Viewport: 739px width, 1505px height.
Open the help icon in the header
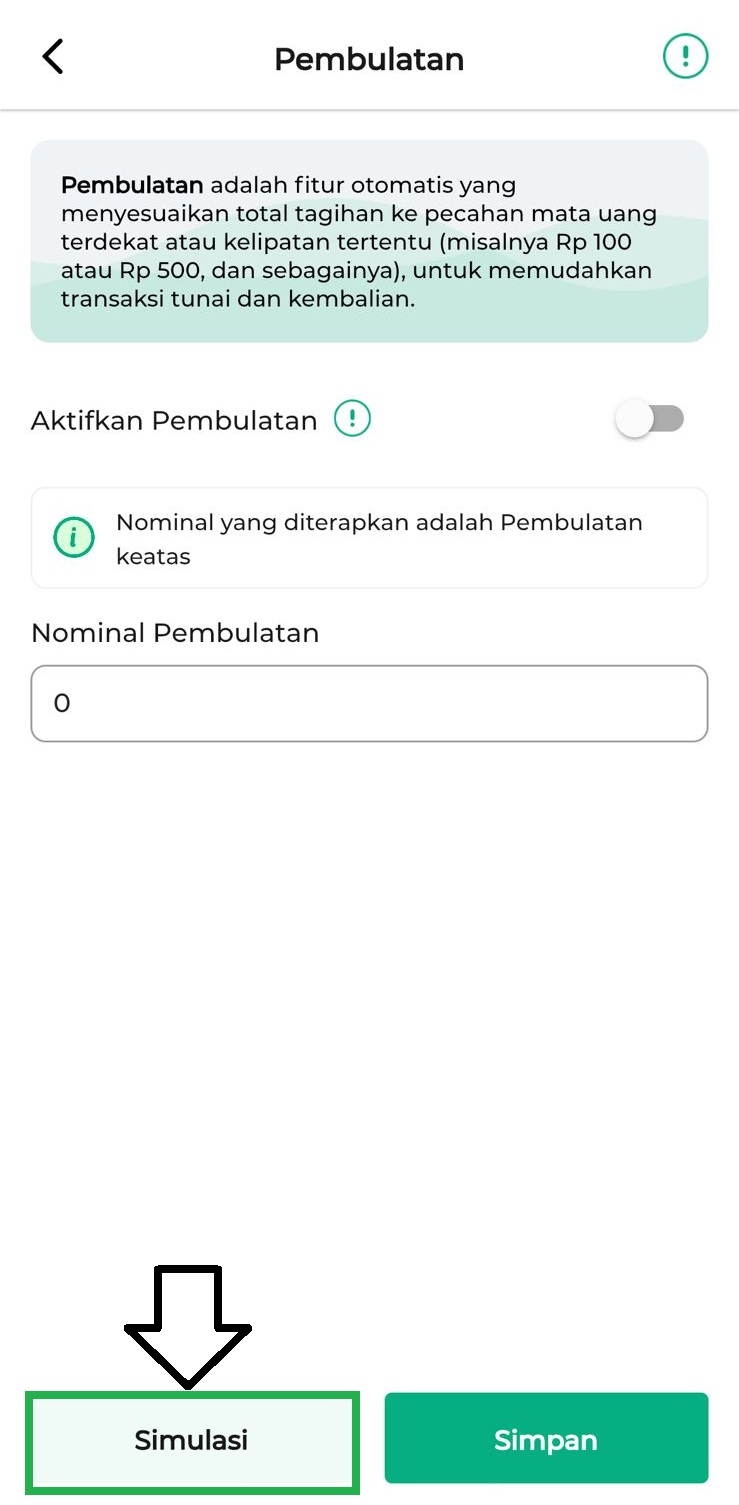coord(685,56)
